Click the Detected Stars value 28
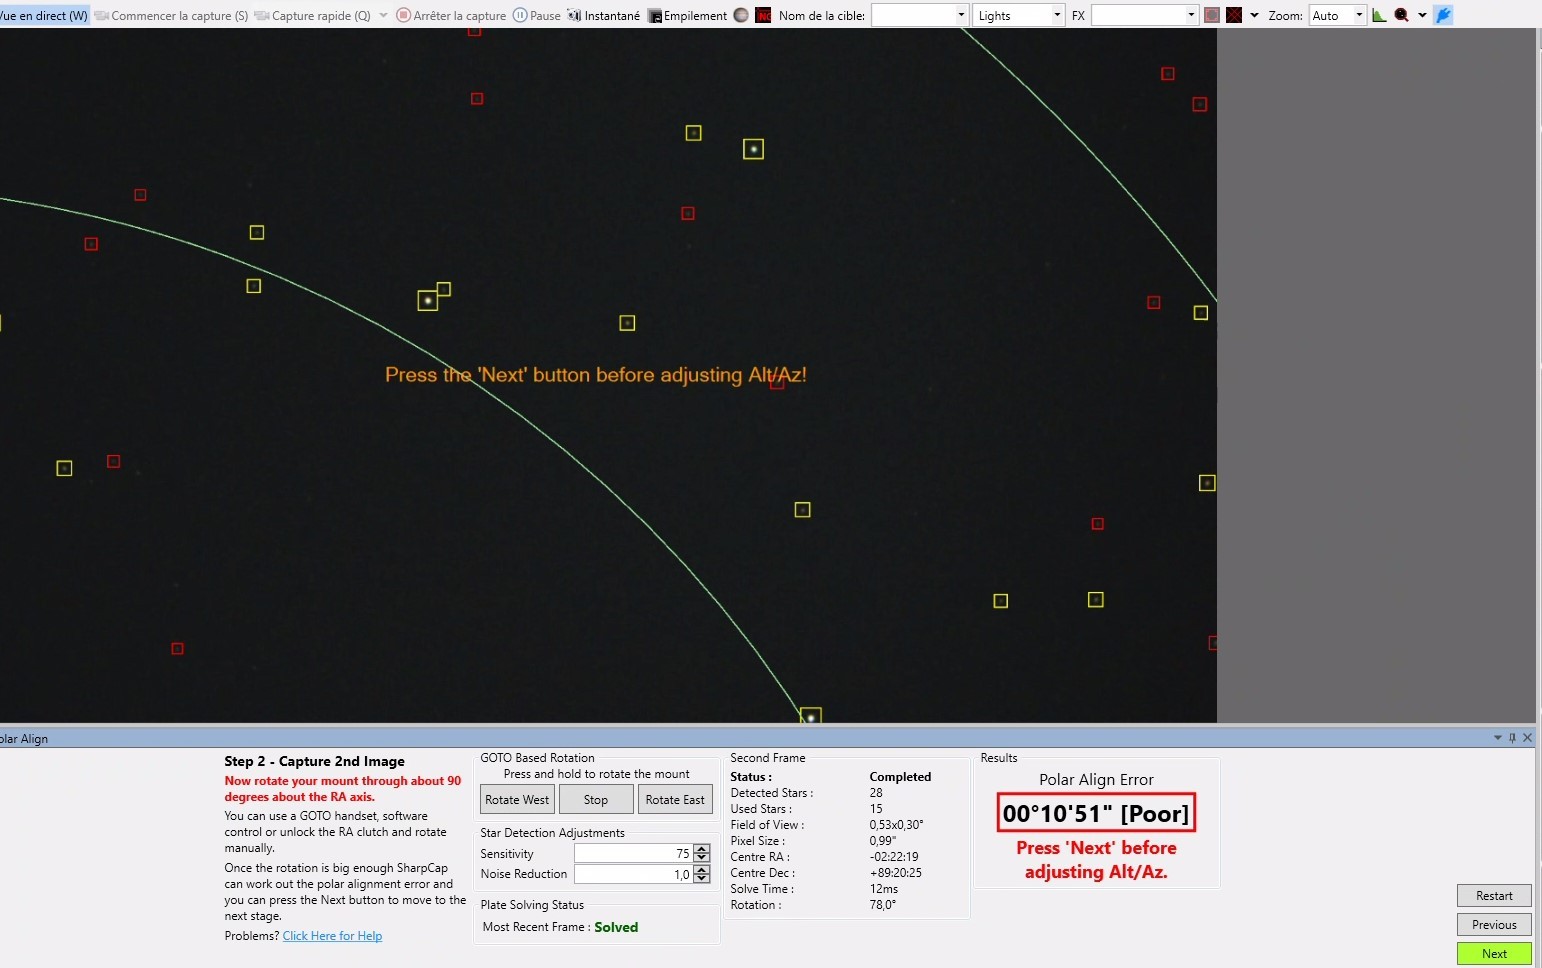Viewport: 1542px width, 968px height. click(x=876, y=793)
